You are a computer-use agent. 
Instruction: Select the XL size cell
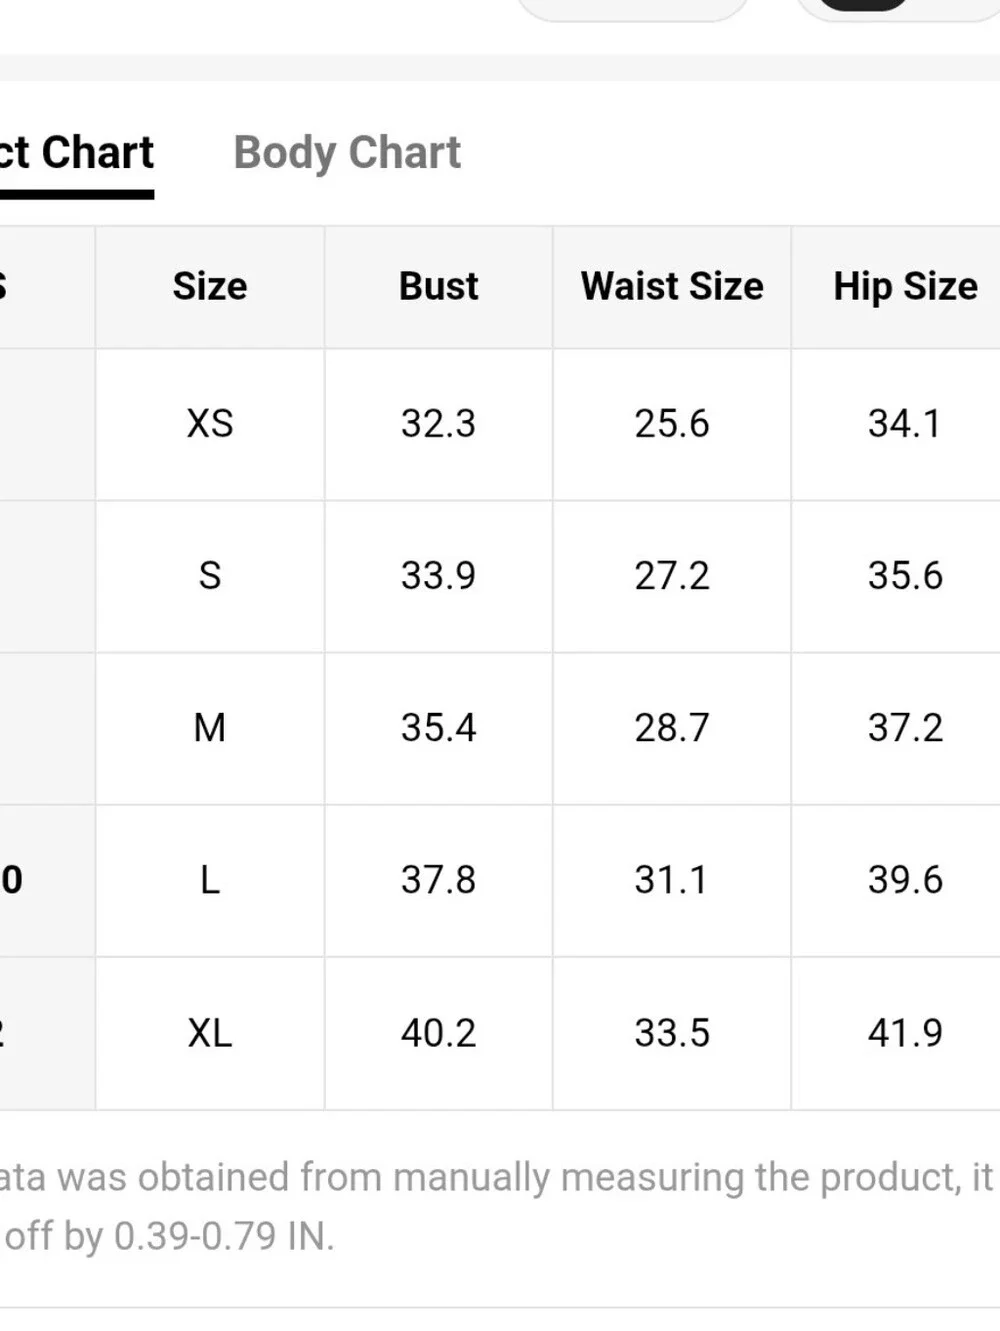210,1033
